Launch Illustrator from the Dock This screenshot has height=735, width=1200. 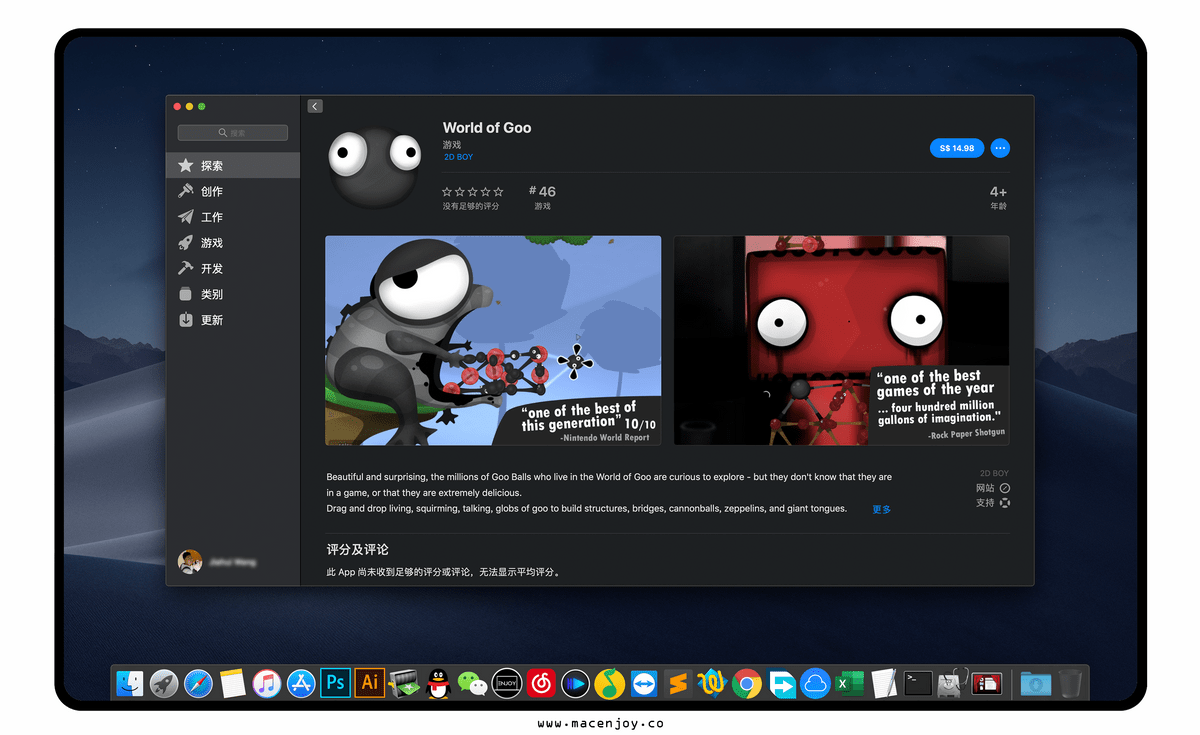click(370, 683)
